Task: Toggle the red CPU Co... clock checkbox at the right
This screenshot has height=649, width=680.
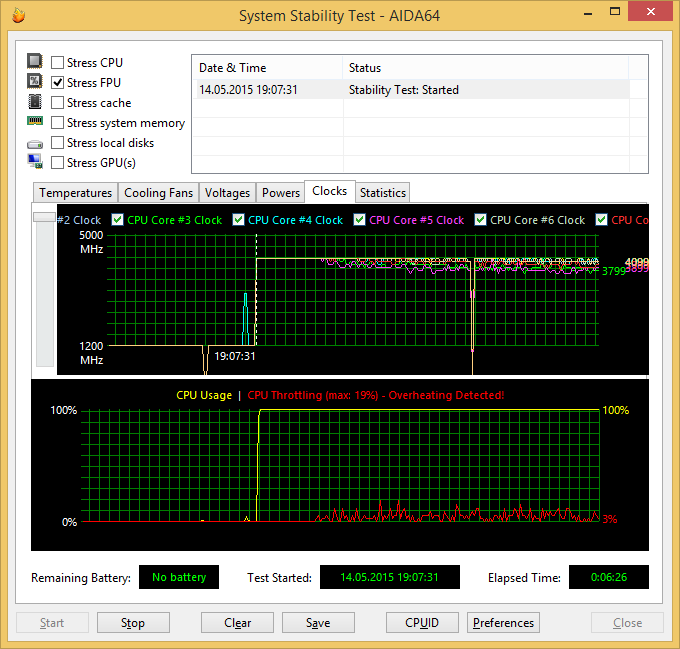Action: click(601, 220)
